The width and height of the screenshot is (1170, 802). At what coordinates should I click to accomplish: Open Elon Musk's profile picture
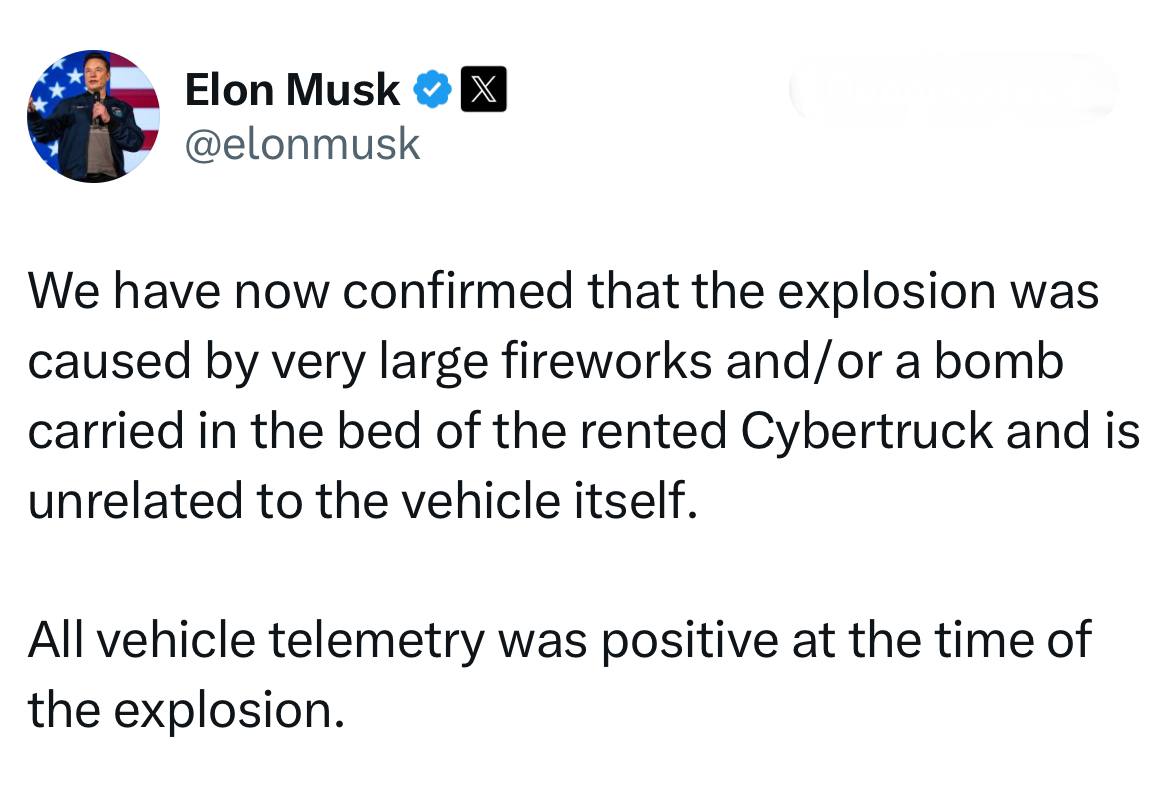[93, 116]
